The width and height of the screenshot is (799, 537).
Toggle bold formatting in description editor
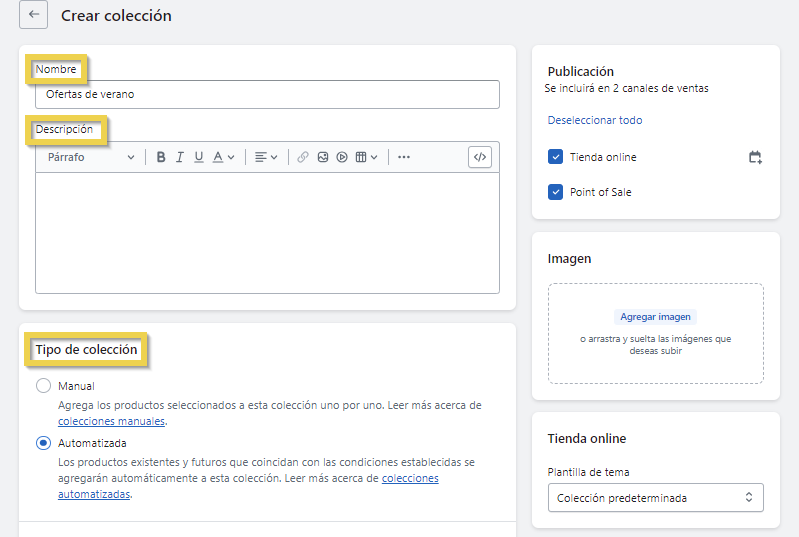[161, 157]
